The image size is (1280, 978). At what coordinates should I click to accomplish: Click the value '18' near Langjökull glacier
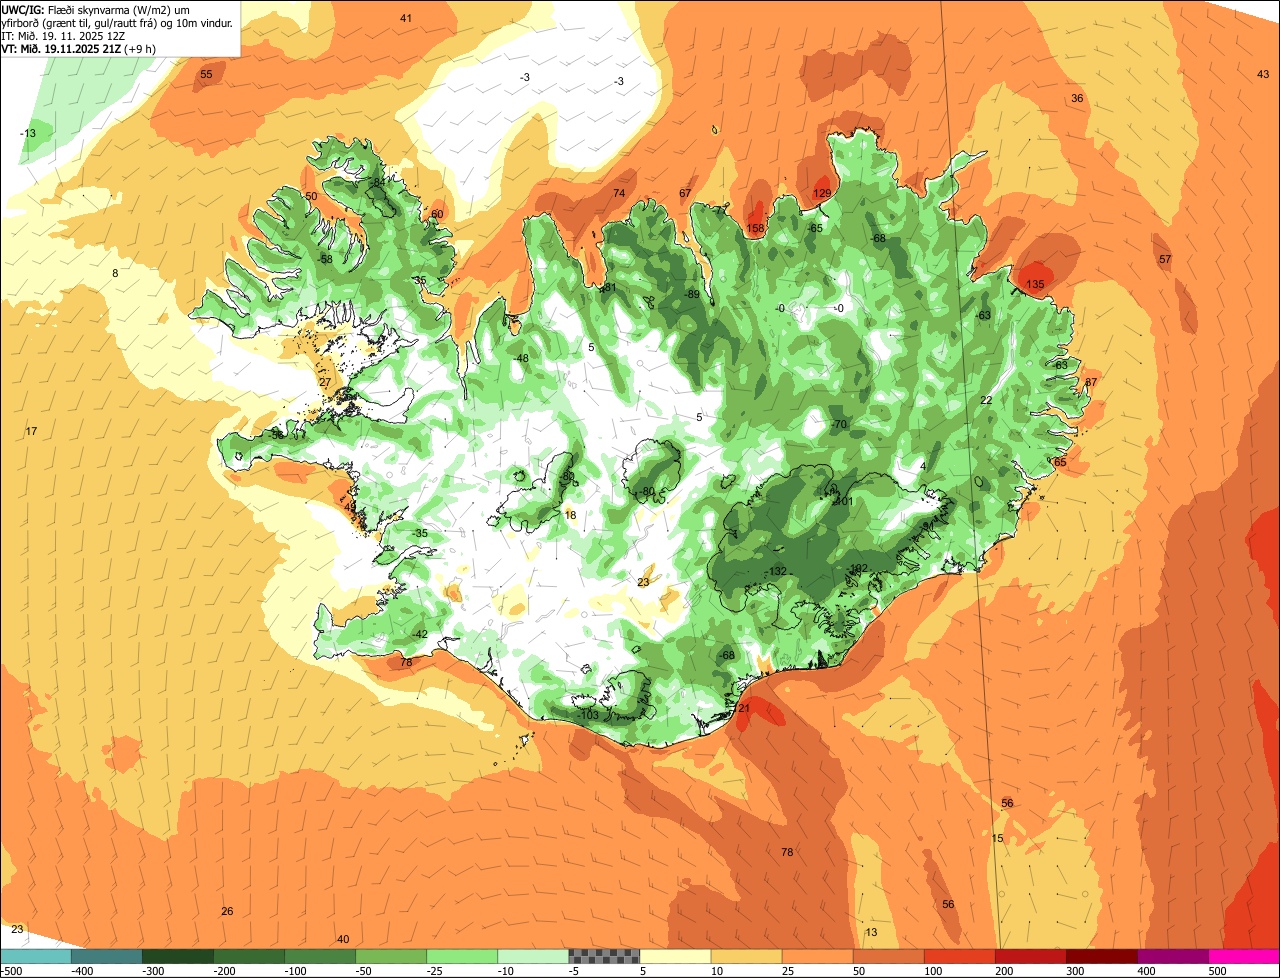(x=570, y=515)
